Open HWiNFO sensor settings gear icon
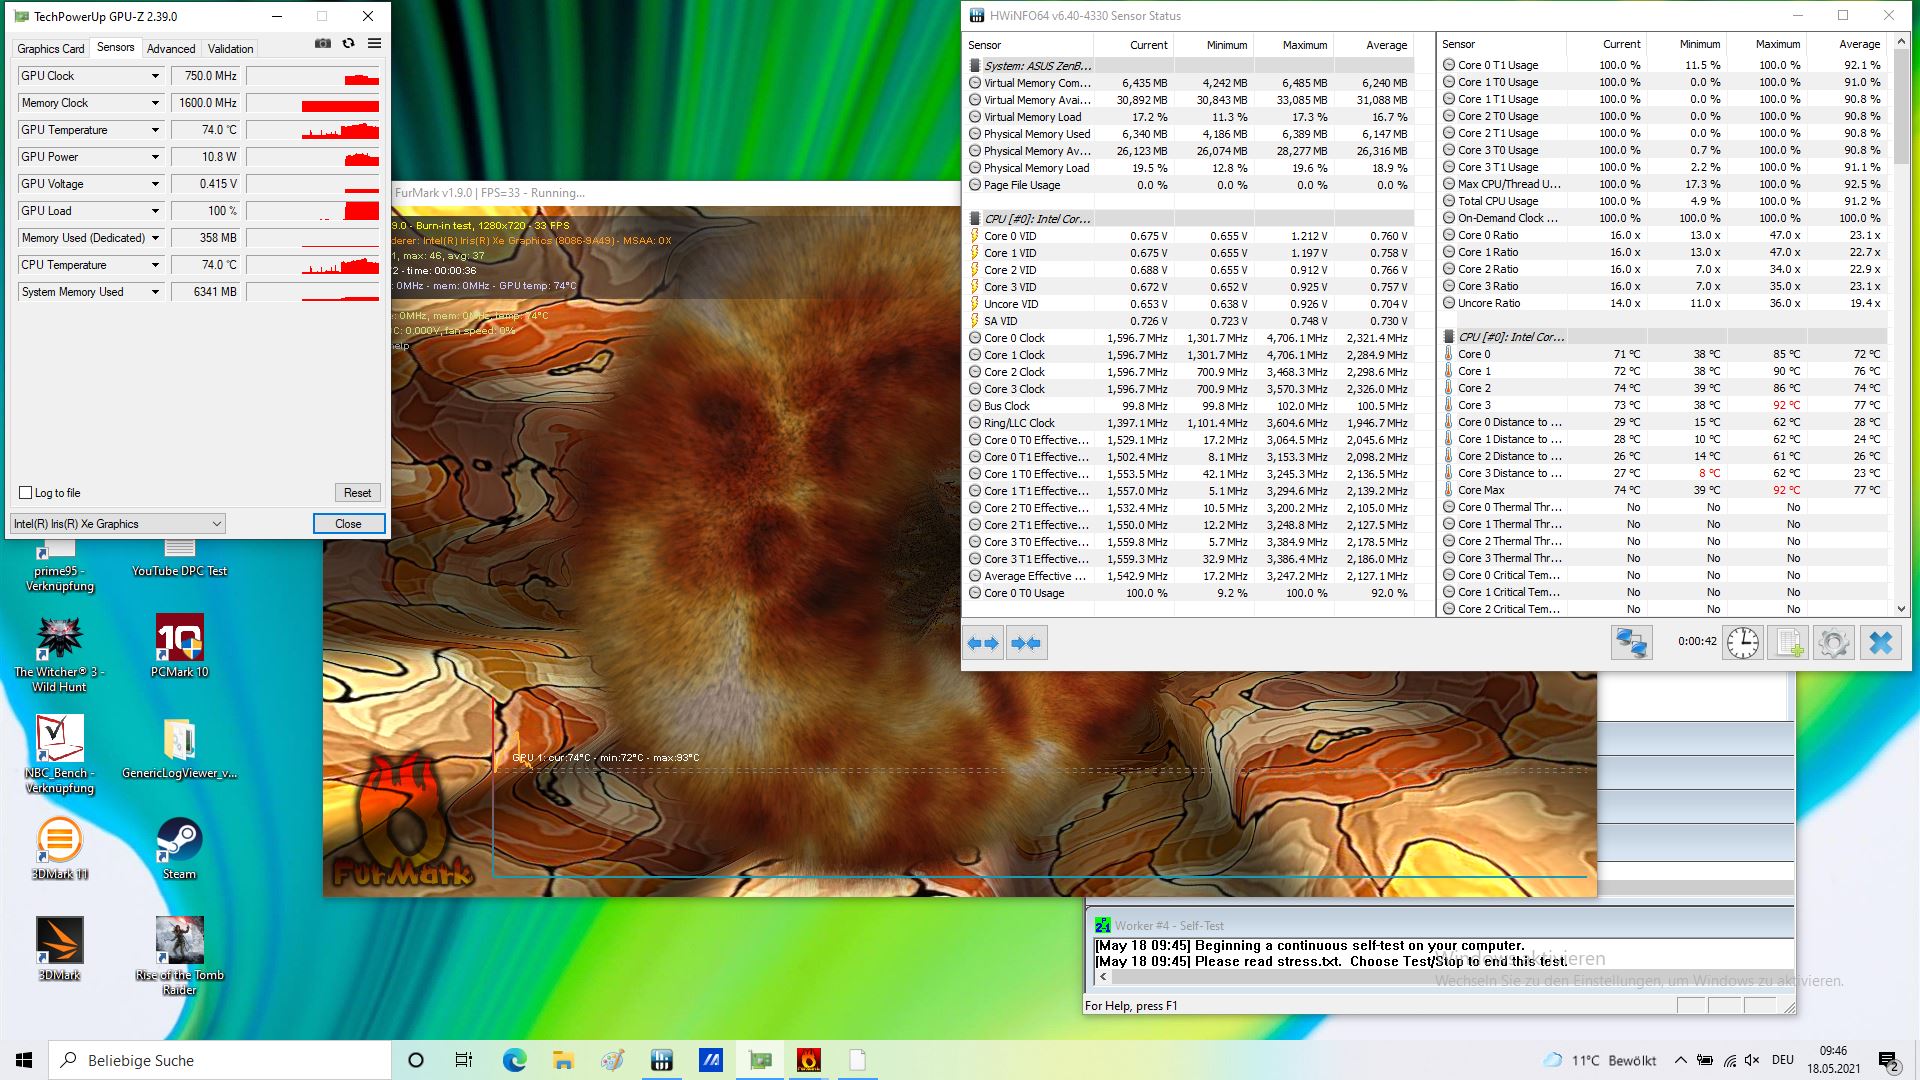 1833,642
